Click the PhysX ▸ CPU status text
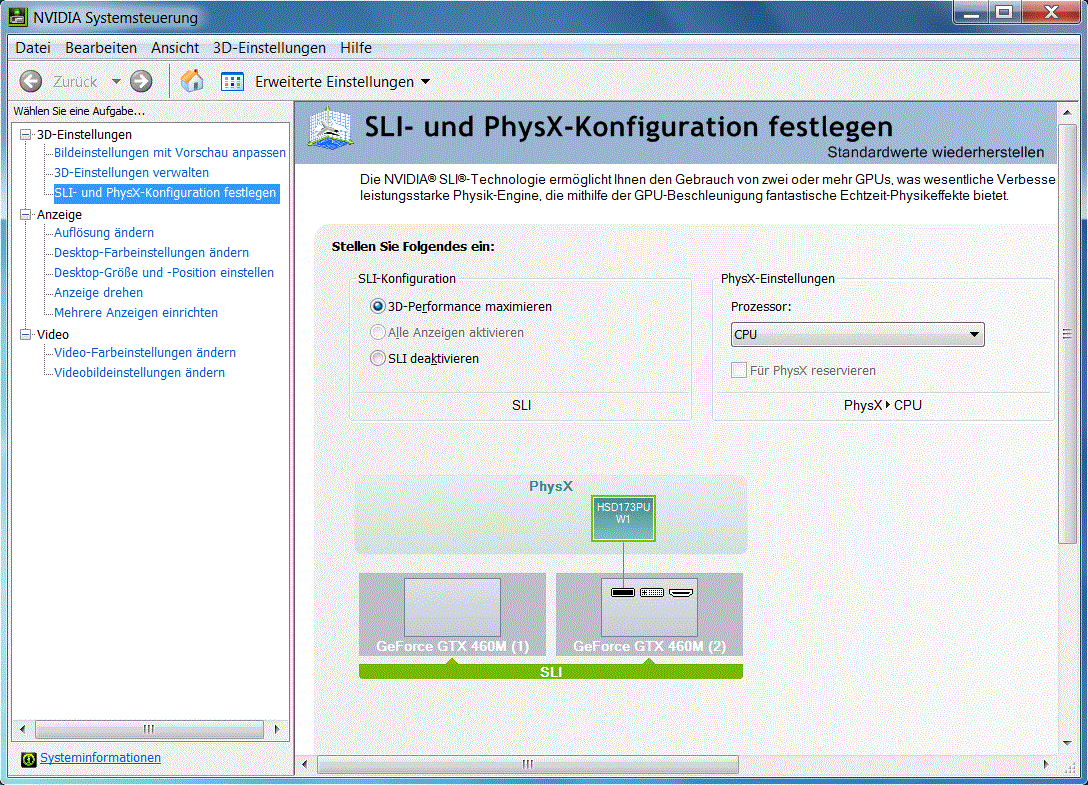 [x=883, y=405]
